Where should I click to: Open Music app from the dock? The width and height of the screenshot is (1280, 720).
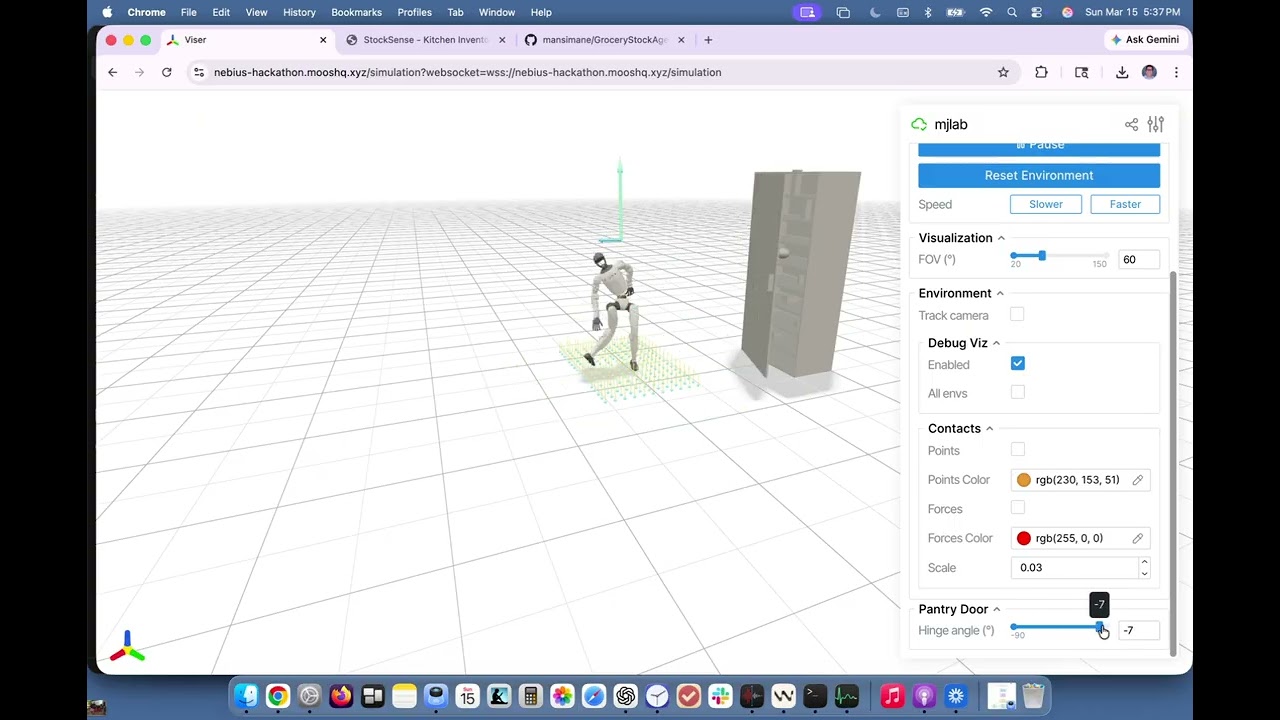(x=892, y=696)
